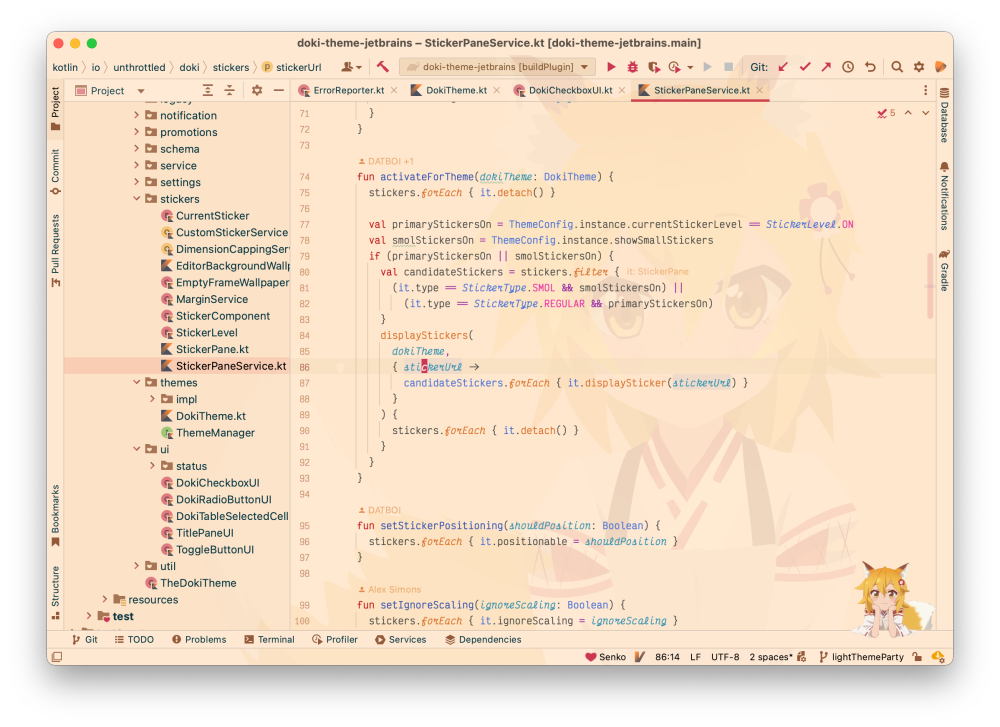This screenshot has height=727, width=1000.
Task: Run the buildPlugin configuration
Action: pos(611,67)
